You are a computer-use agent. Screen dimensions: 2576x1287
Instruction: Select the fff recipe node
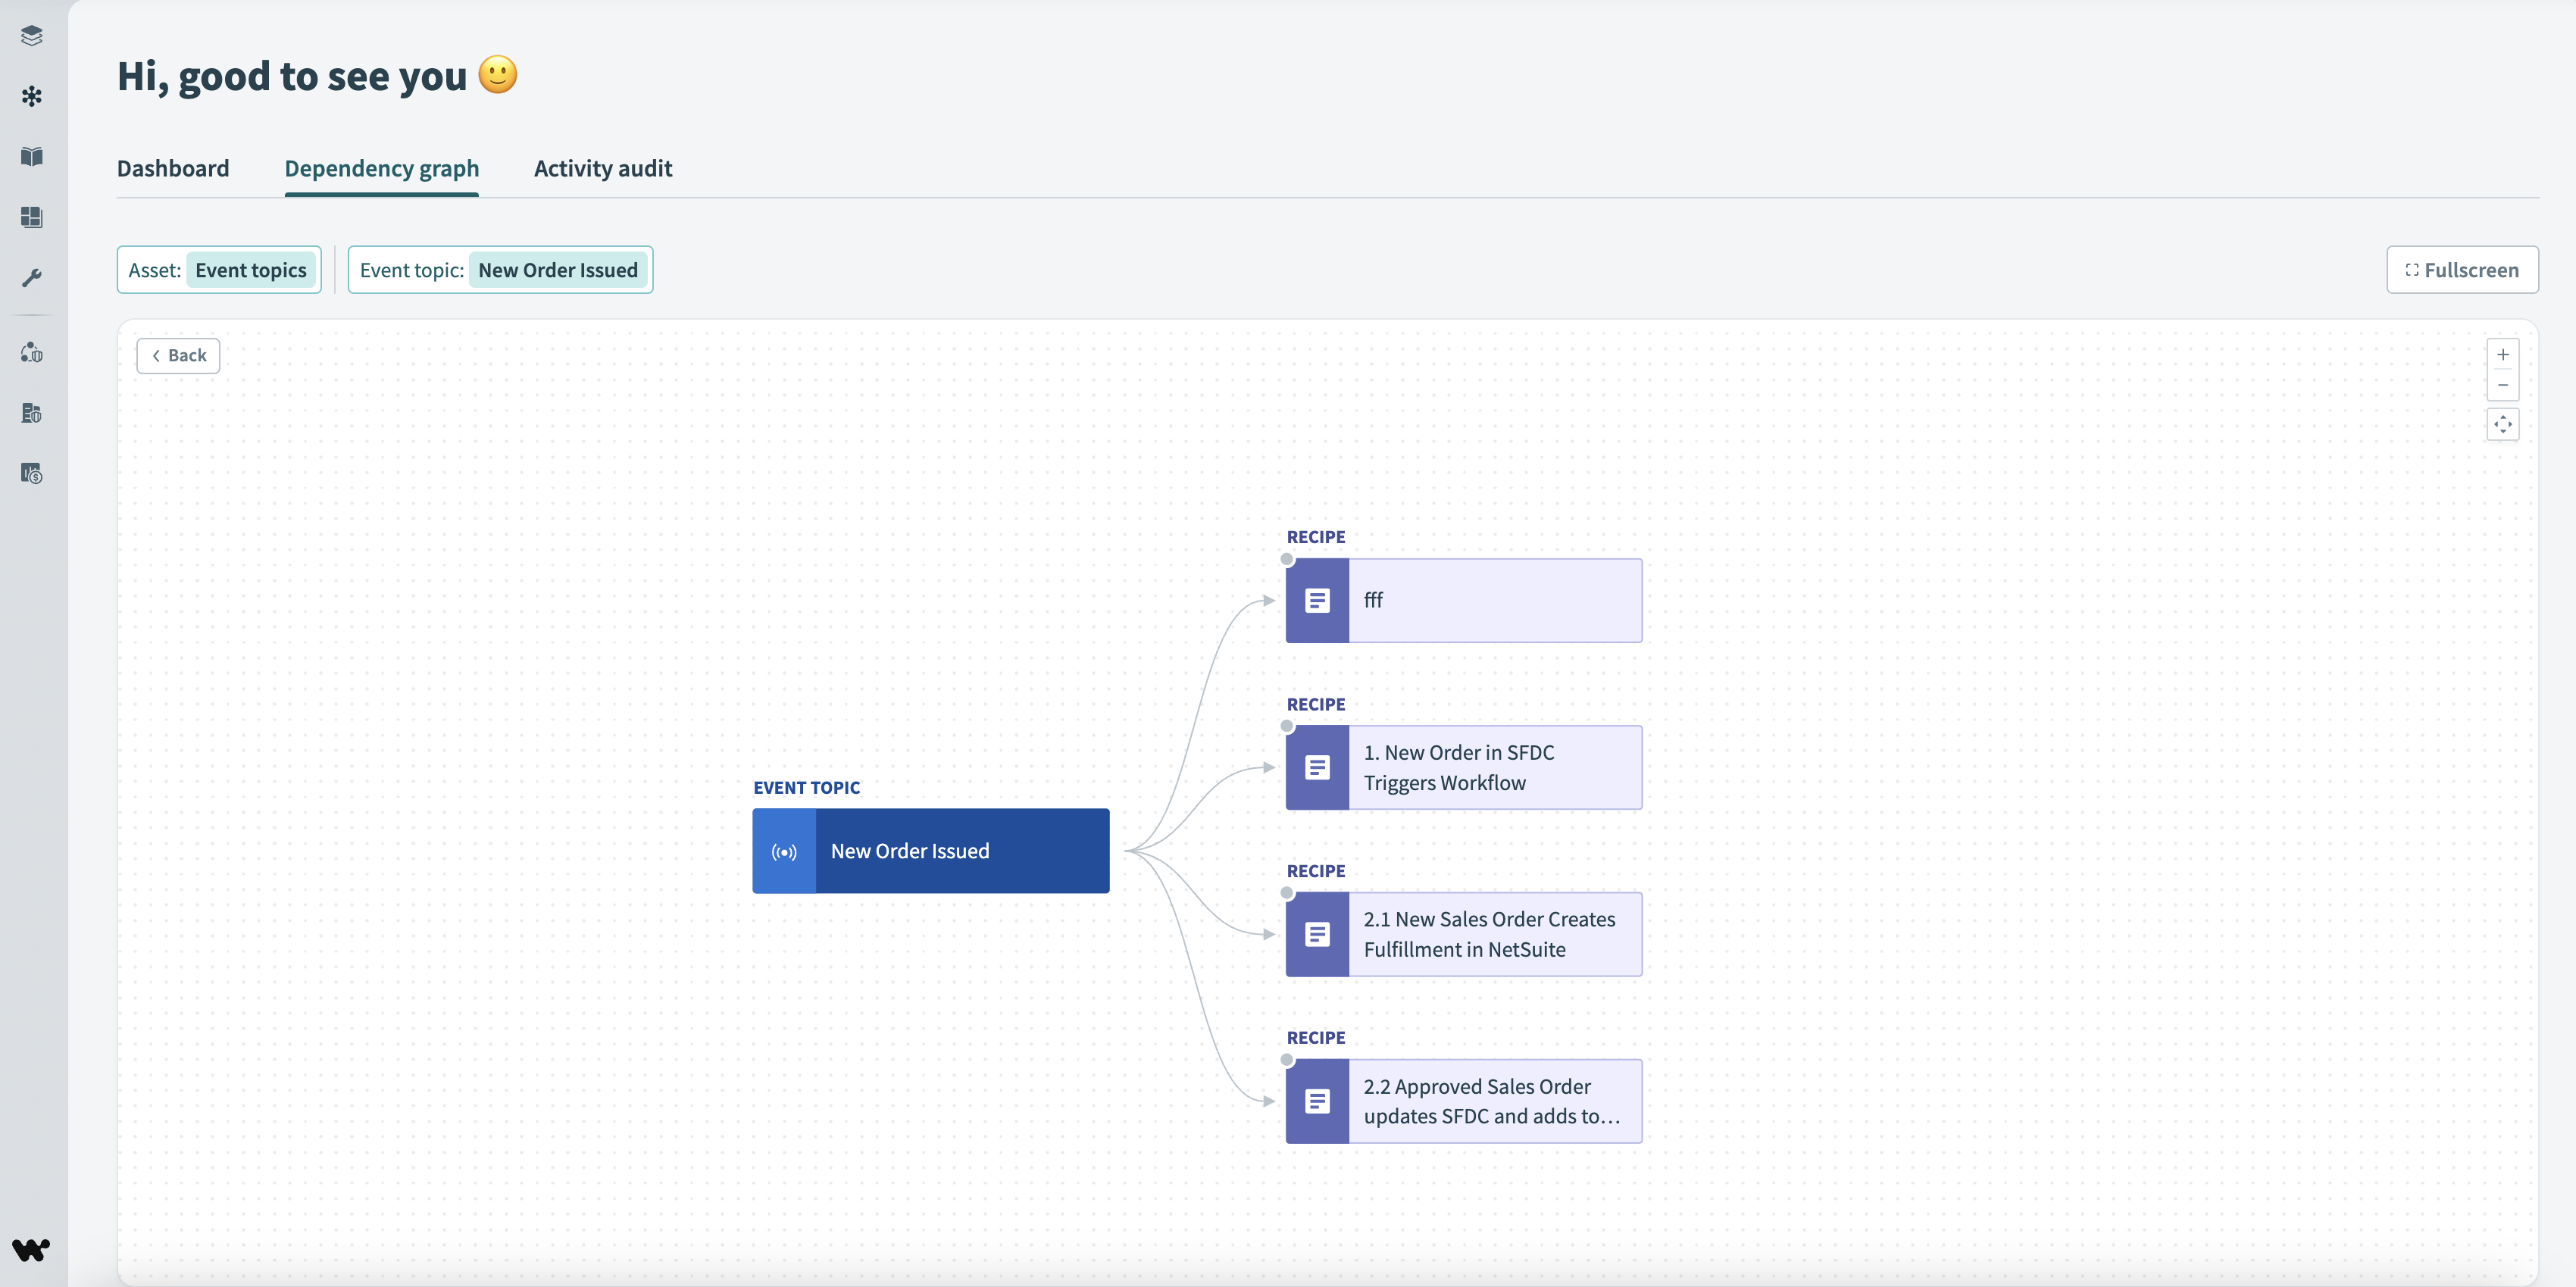click(x=1463, y=600)
